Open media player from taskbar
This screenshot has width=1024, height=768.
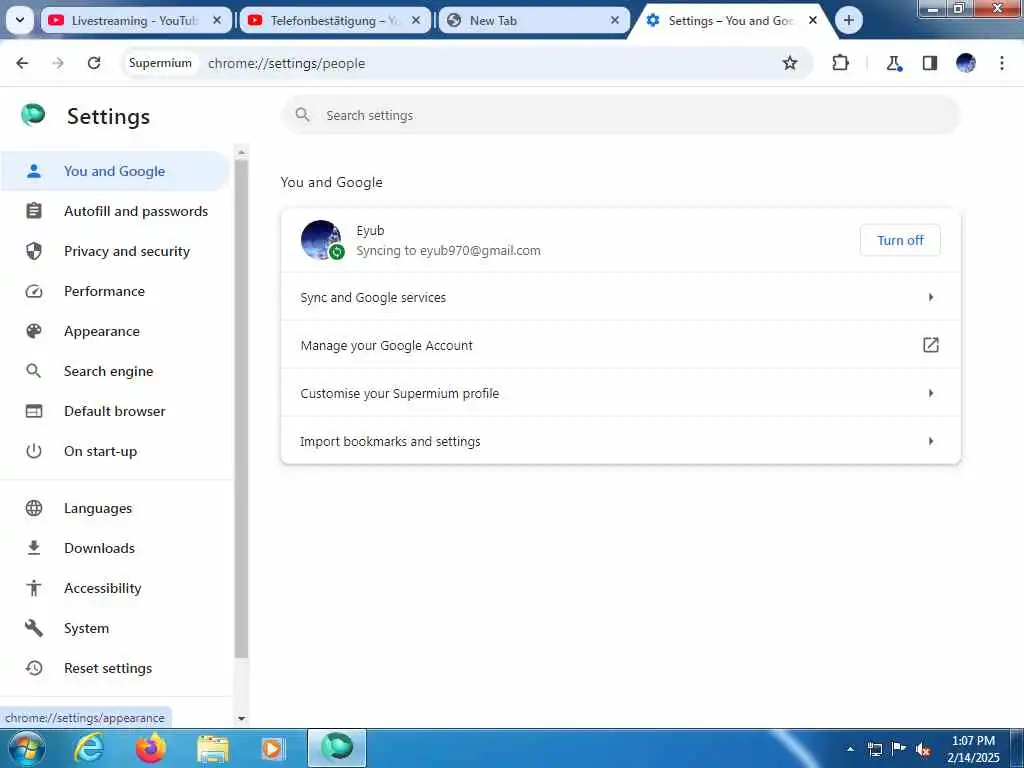pyautogui.click(x=272, y=748)
